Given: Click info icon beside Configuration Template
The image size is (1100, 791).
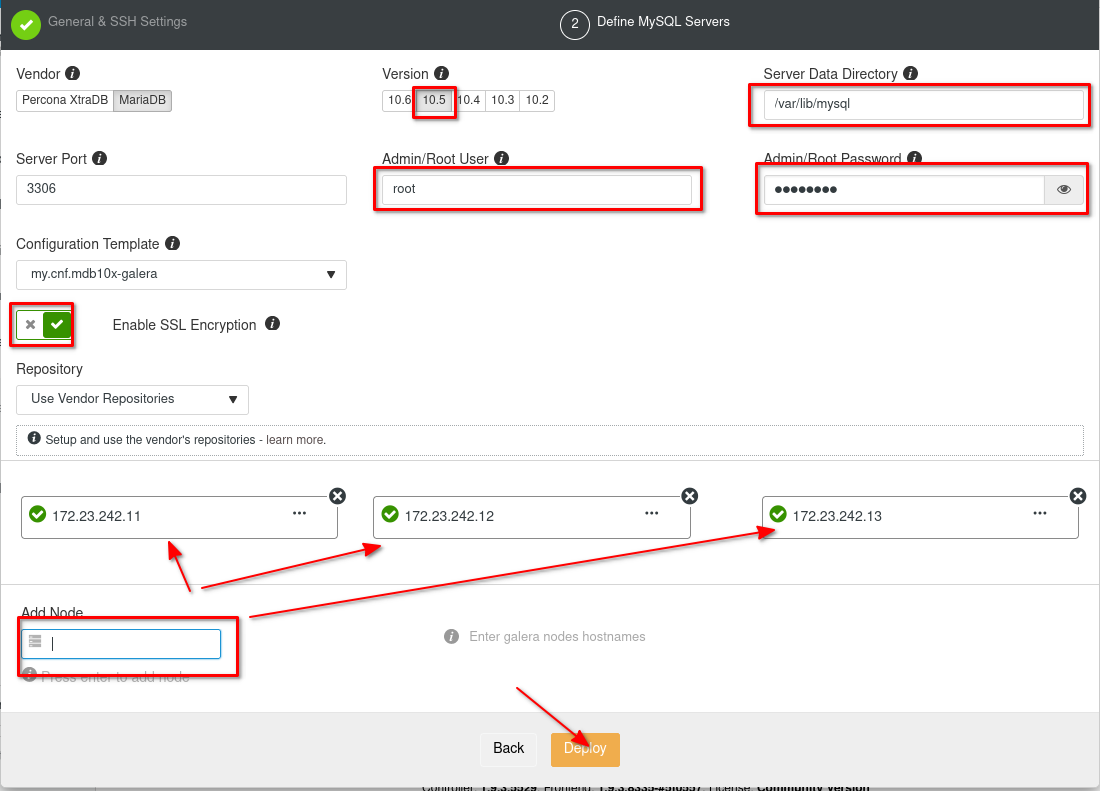Looking at the screenshot, I should tap(172, 244).
